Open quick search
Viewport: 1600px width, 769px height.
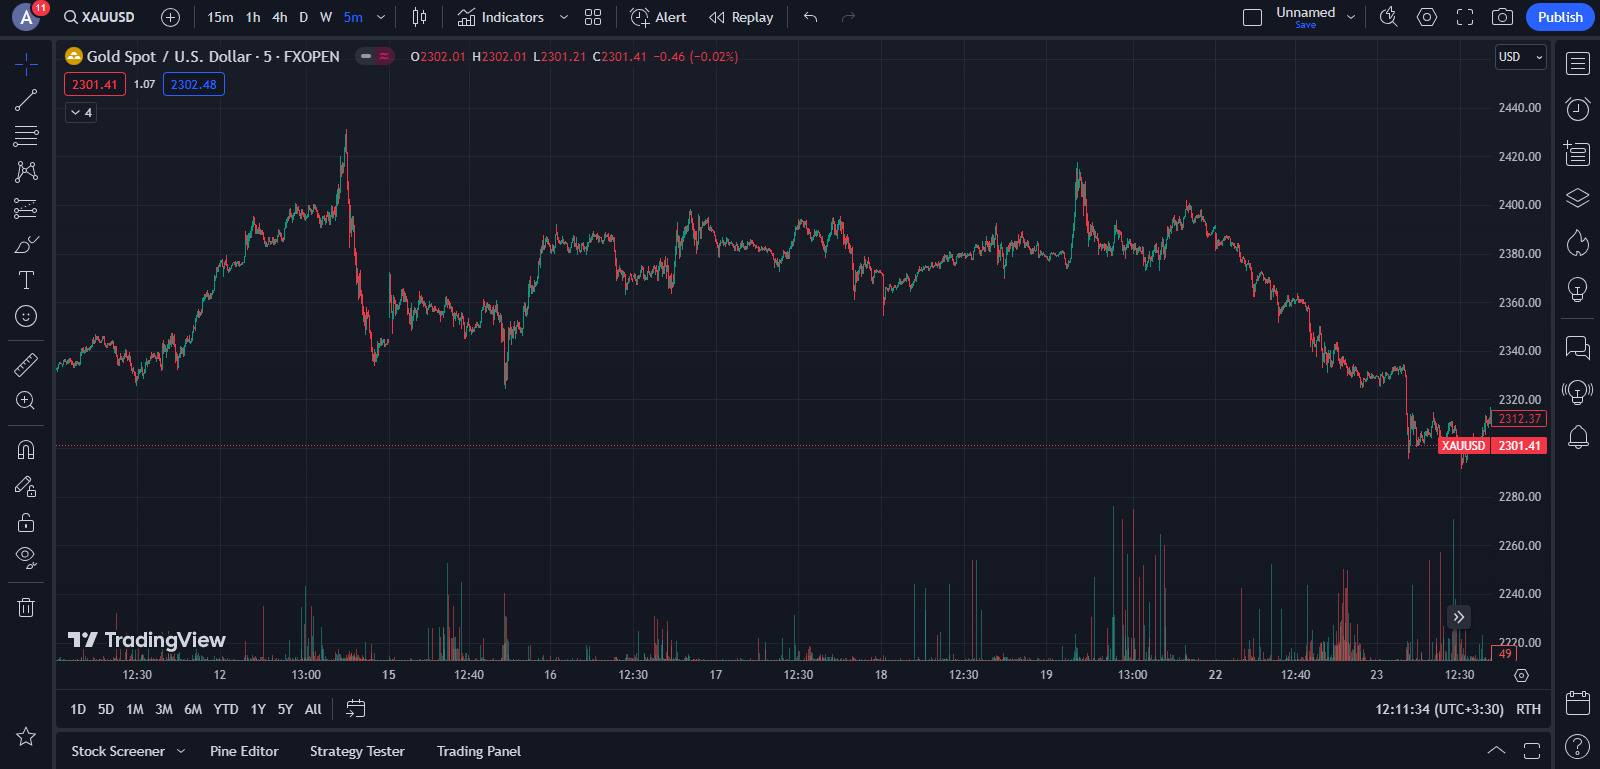coord(1388,17)
